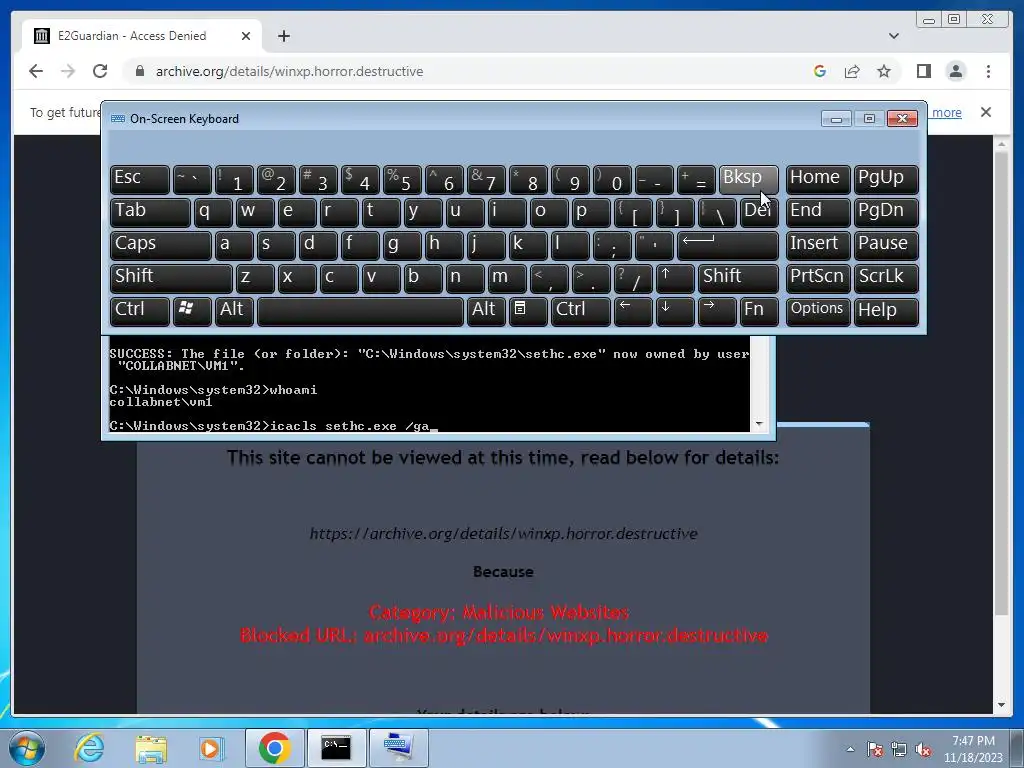The image size is (1024, 768).
Task: Toggle the left Alt key
Action: [234, 310]
